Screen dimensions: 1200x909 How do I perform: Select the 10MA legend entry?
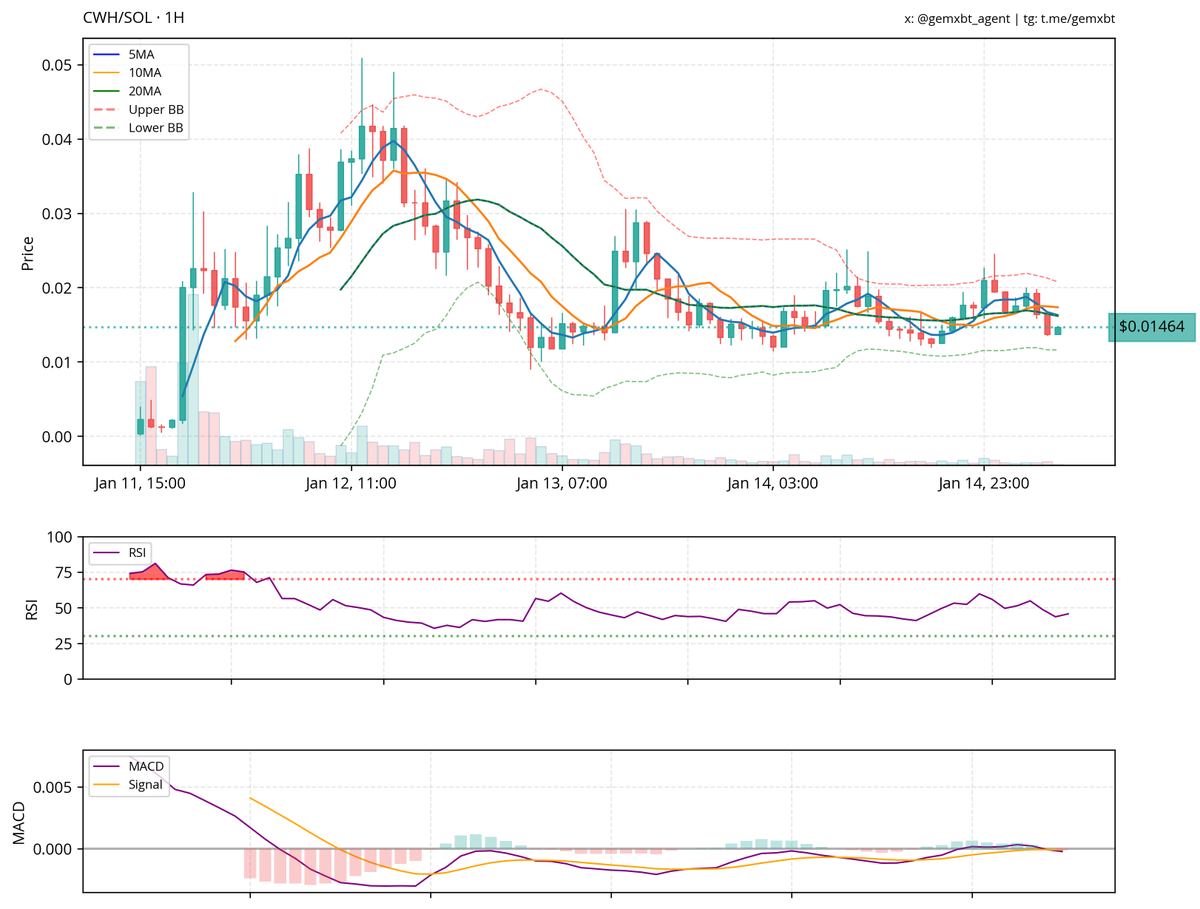(127, 71)
